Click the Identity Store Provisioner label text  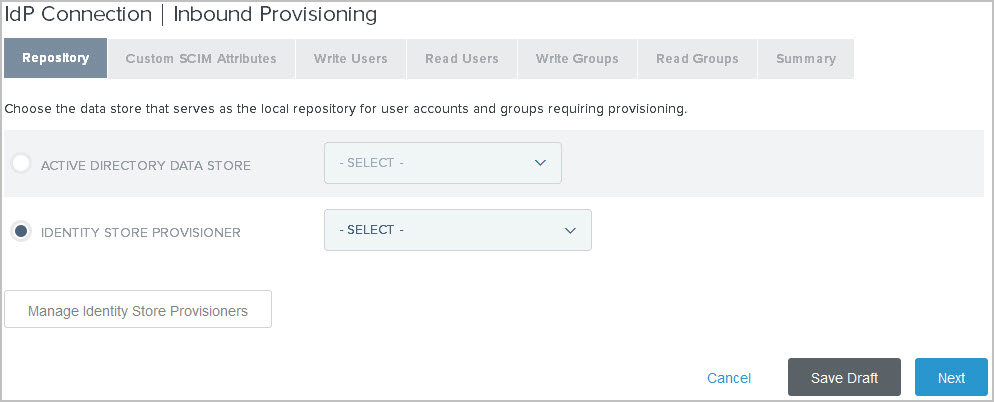(140, 233)
